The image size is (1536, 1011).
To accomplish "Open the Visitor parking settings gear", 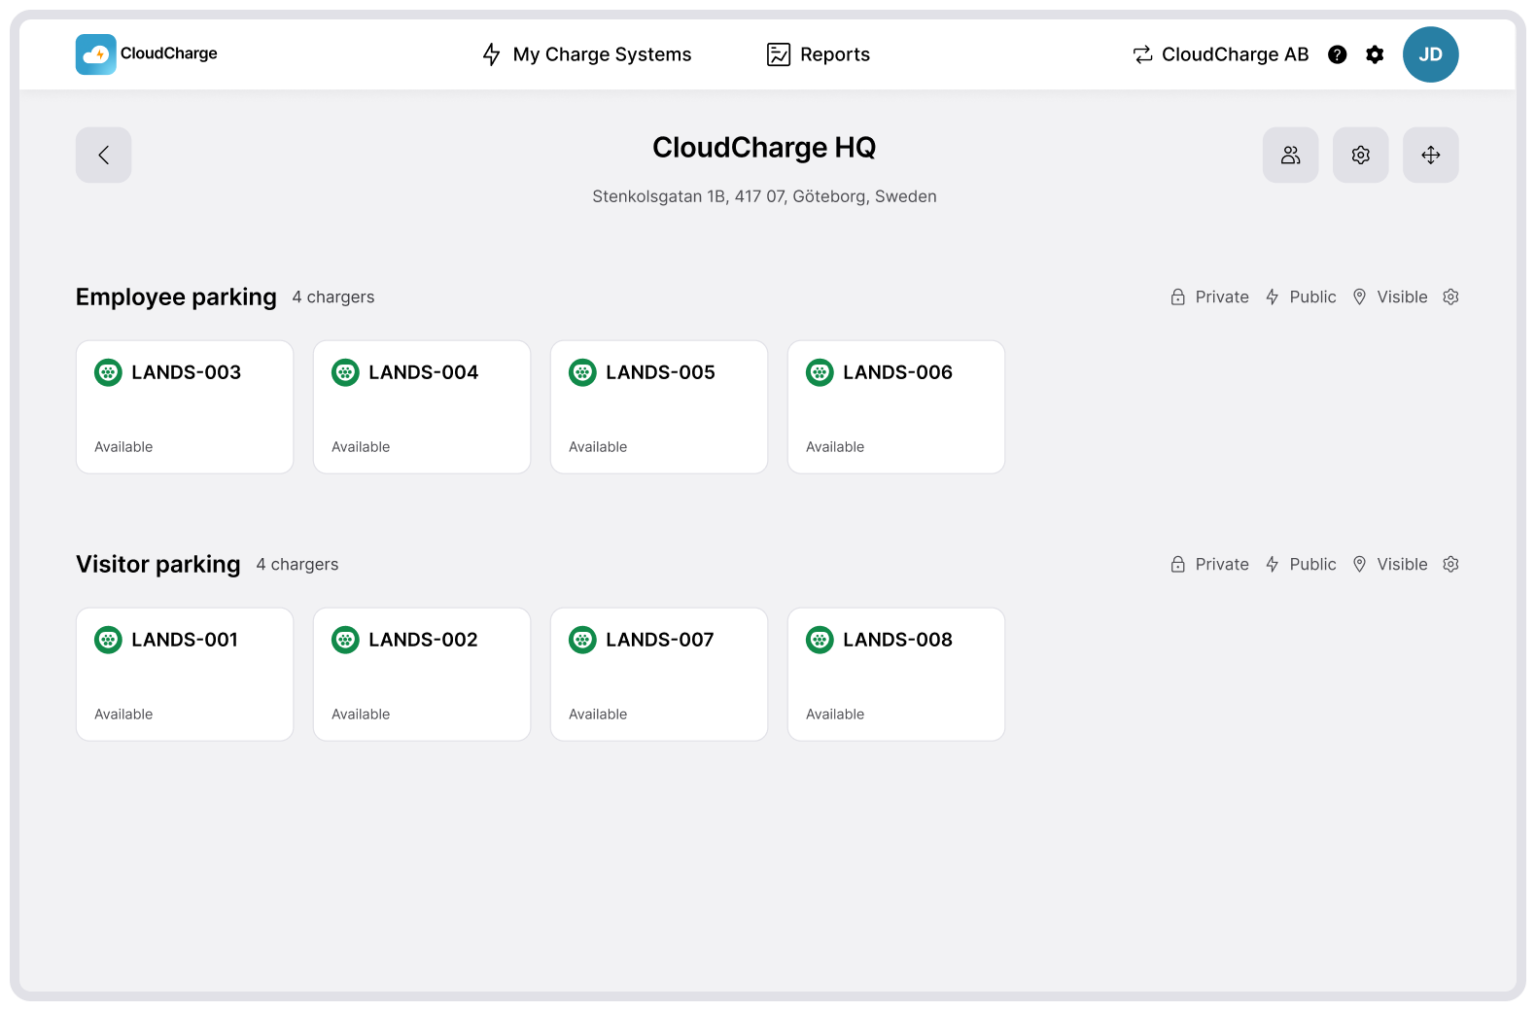I will (1450, 563).
